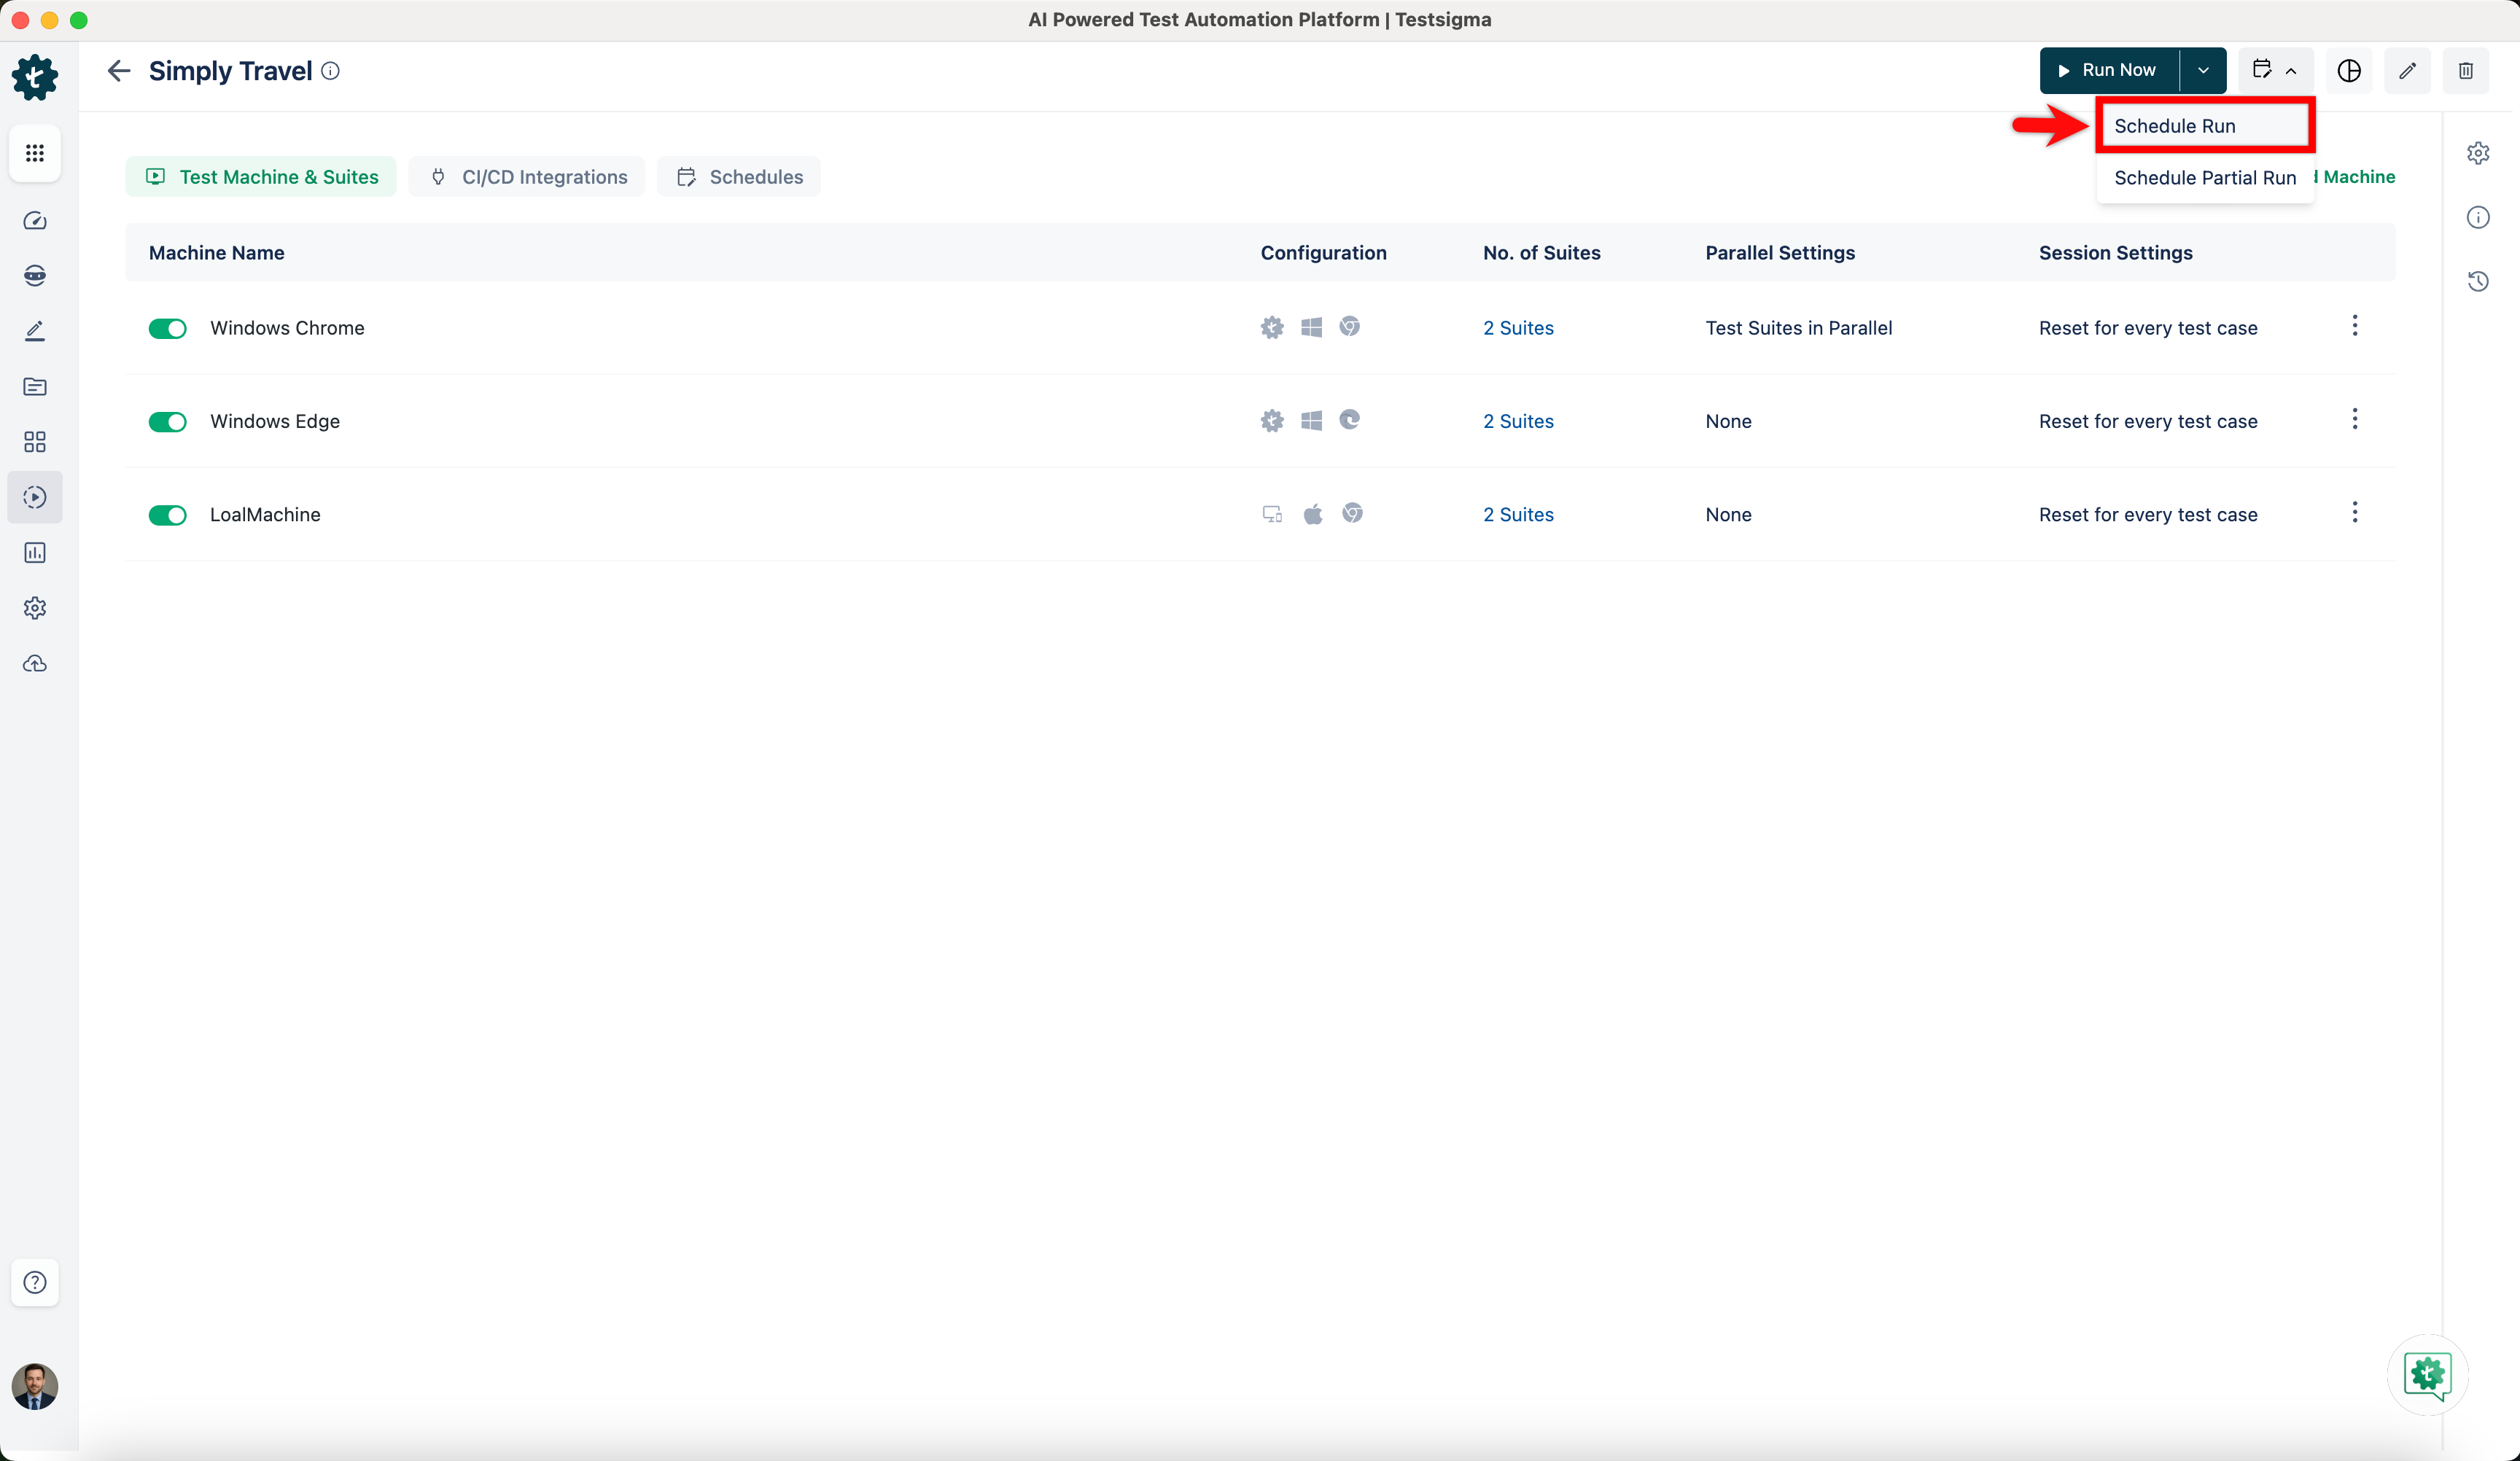Click Windows OS icon in Windows Chrome row
This screenshot has height=1461, width=2520.
pyautogui.click(x=1312, y=327)
